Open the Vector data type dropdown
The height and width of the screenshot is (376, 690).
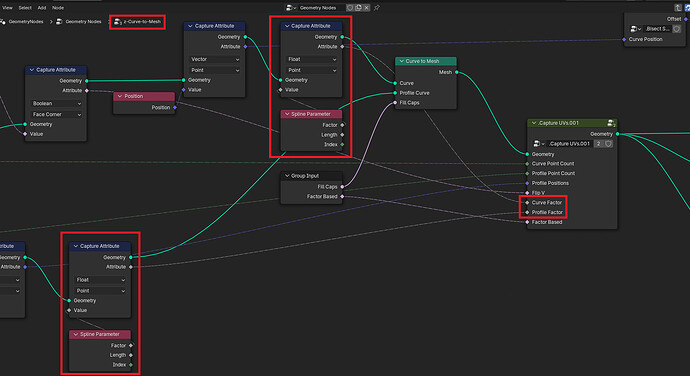pyautogui.click(x=215, y=59)
